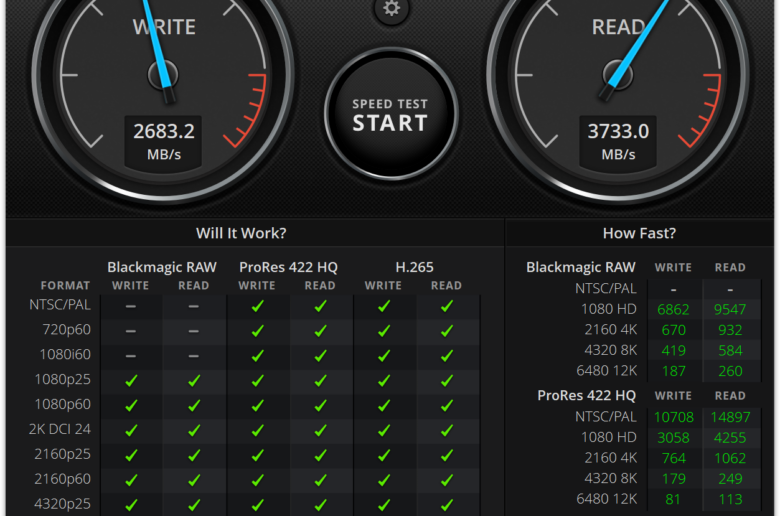
Task: Select the 1080p25 format row label
Action: pyautogui.click(x=63, y=379)
